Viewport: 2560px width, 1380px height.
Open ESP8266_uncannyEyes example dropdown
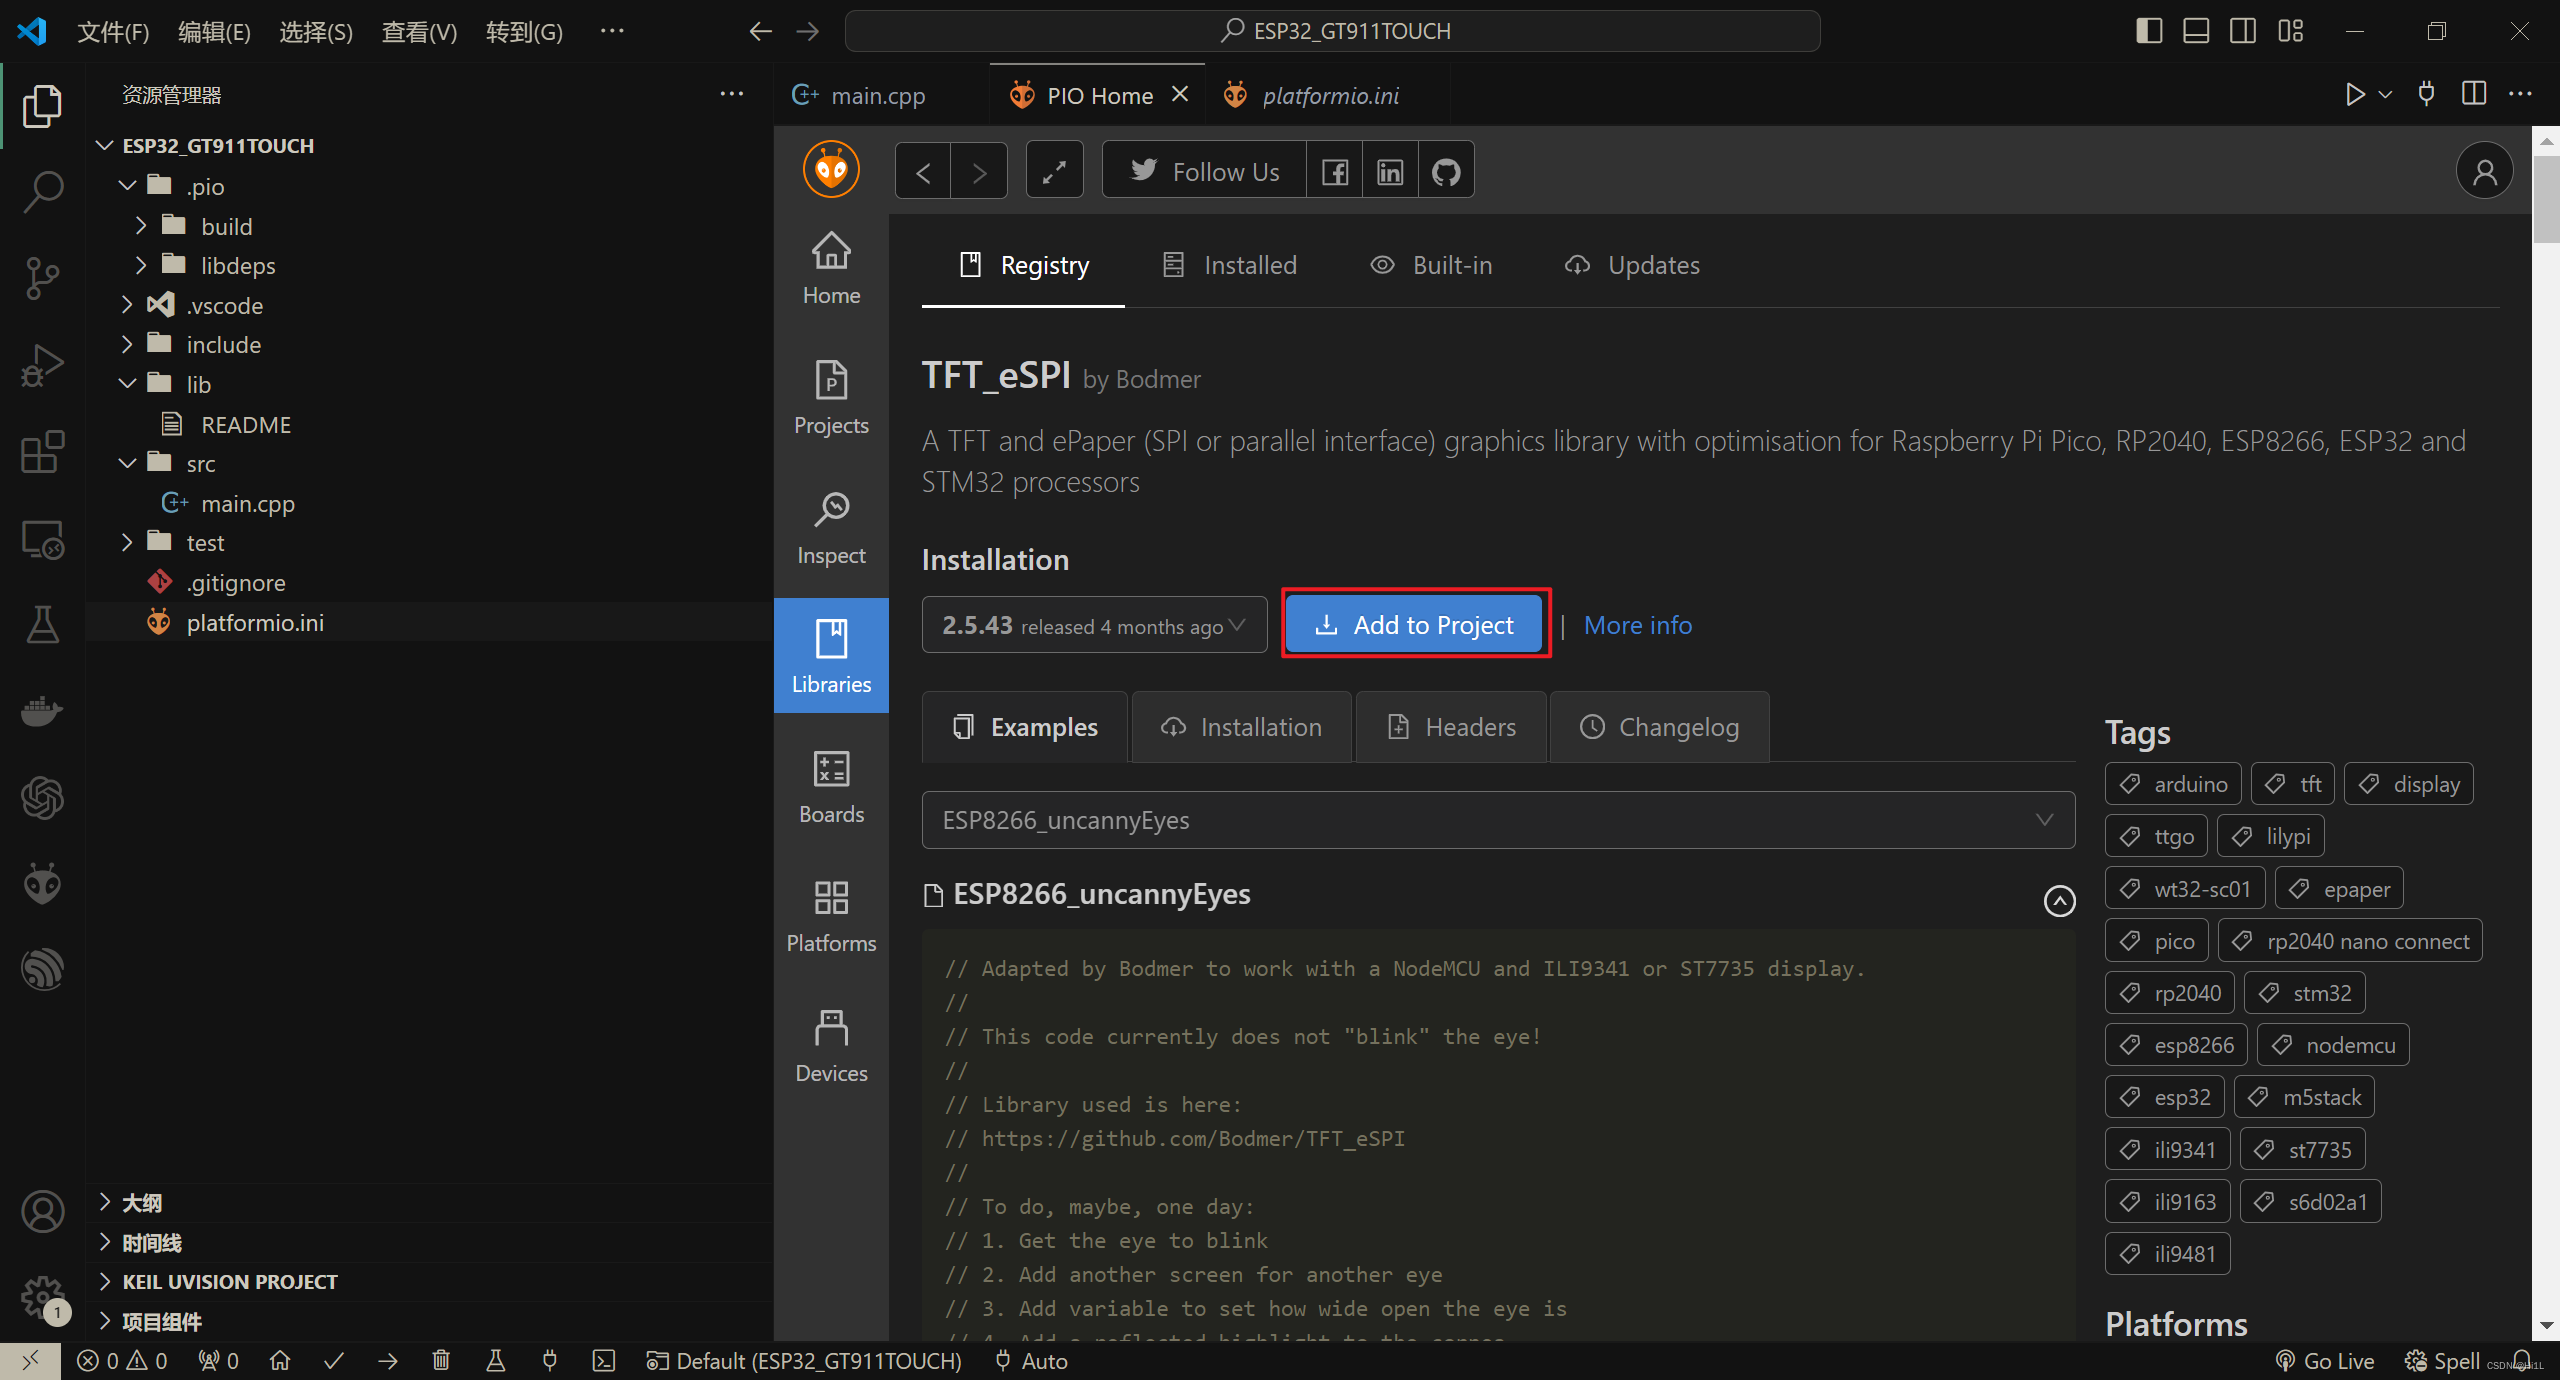pyautogui.click(x=1497, y=820)
